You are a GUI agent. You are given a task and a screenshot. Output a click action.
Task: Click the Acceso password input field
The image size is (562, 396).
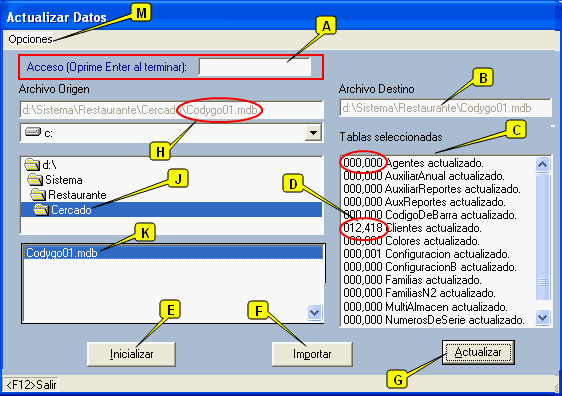[255, 67]
